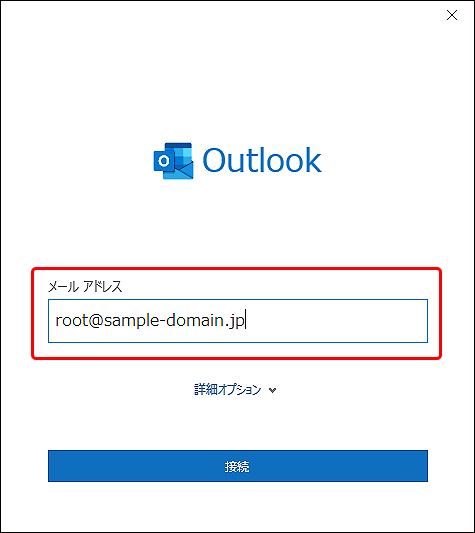This screenshot has width=475, height=533.
Task: Click the letter 'O' of Outlook wordmark
Action: (214, 160)
